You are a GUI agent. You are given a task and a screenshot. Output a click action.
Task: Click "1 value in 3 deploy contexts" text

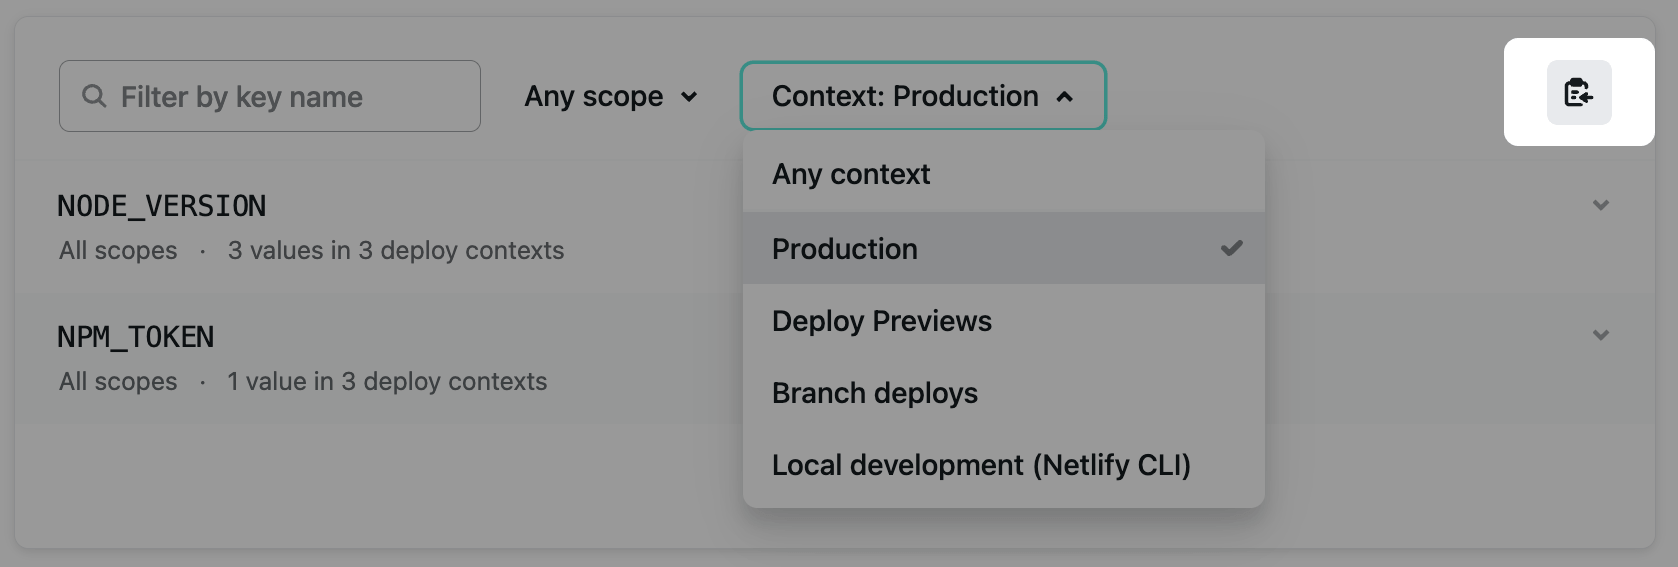tap(386, 381)
